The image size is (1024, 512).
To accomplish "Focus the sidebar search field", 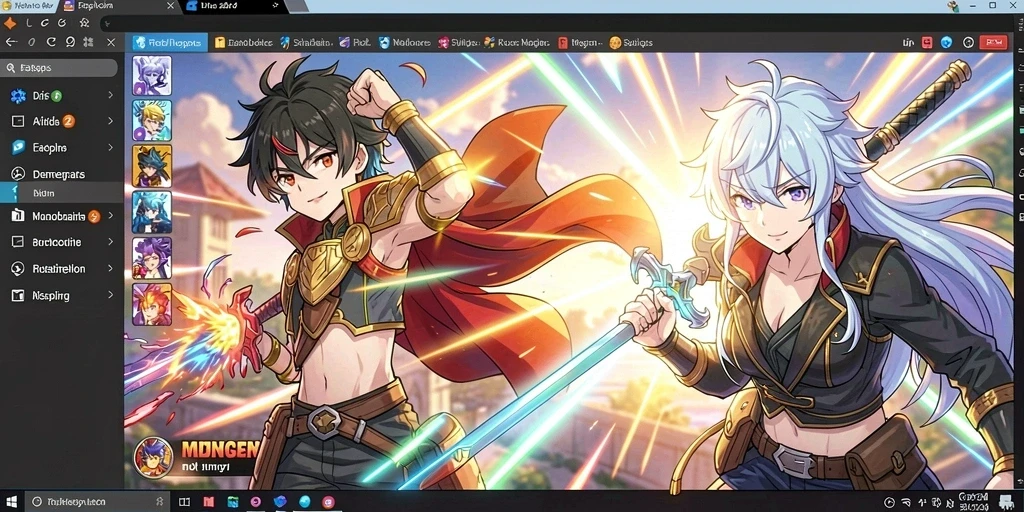I will click(59, 67).
